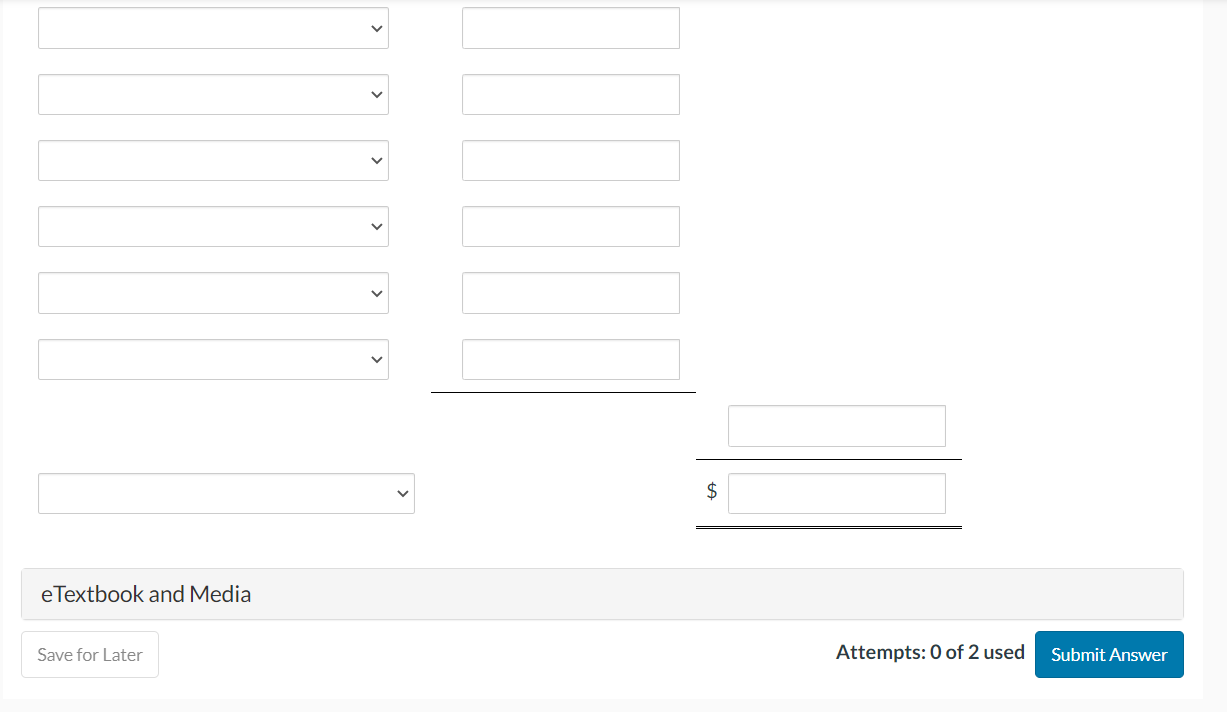Select the subtotal field above the dollar sign
Image resolution: width=1227 pixels, height=712 pixels.
(836, 425)
